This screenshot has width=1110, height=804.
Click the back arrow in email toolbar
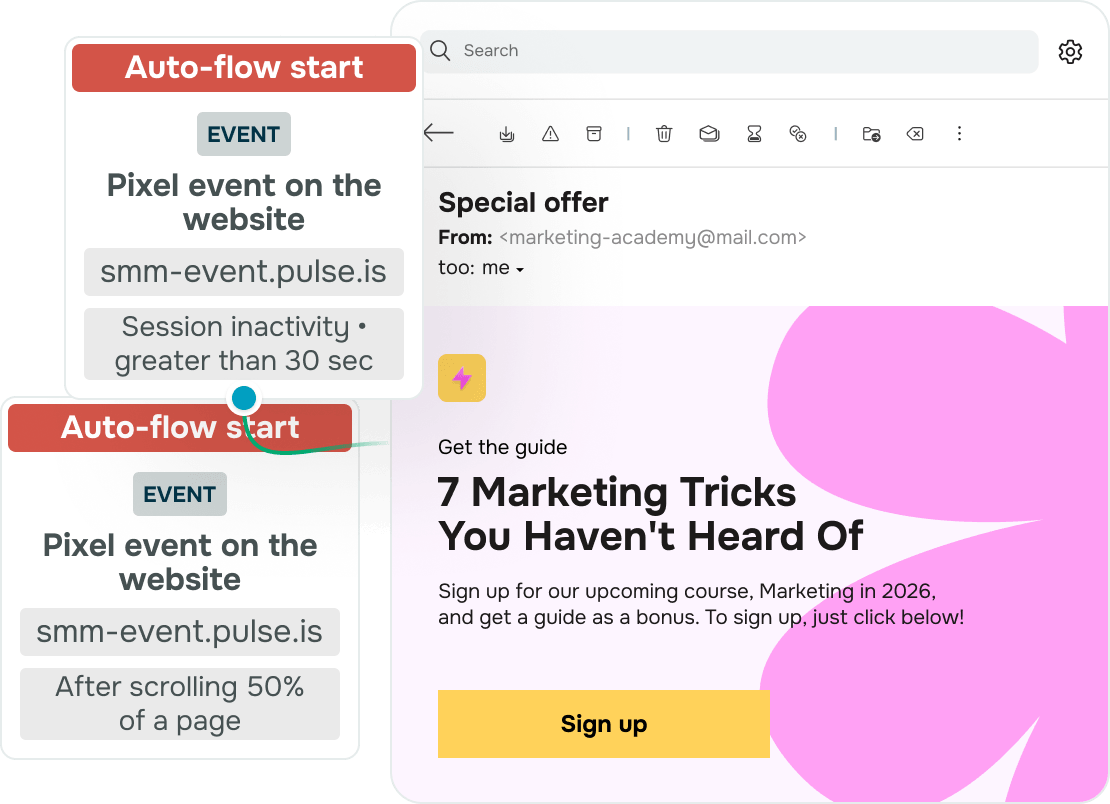coord(438,132)
